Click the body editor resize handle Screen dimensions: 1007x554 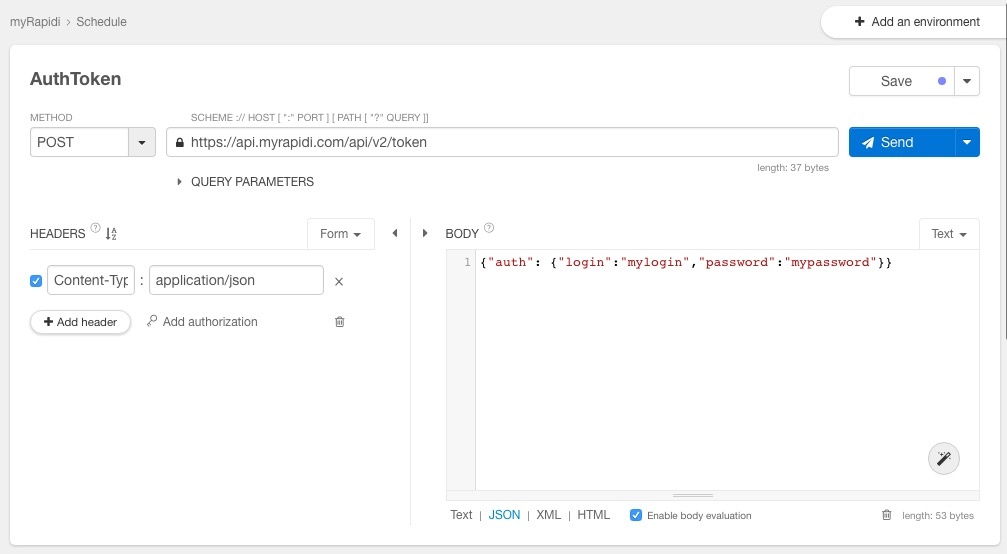[x=693, y=496]
